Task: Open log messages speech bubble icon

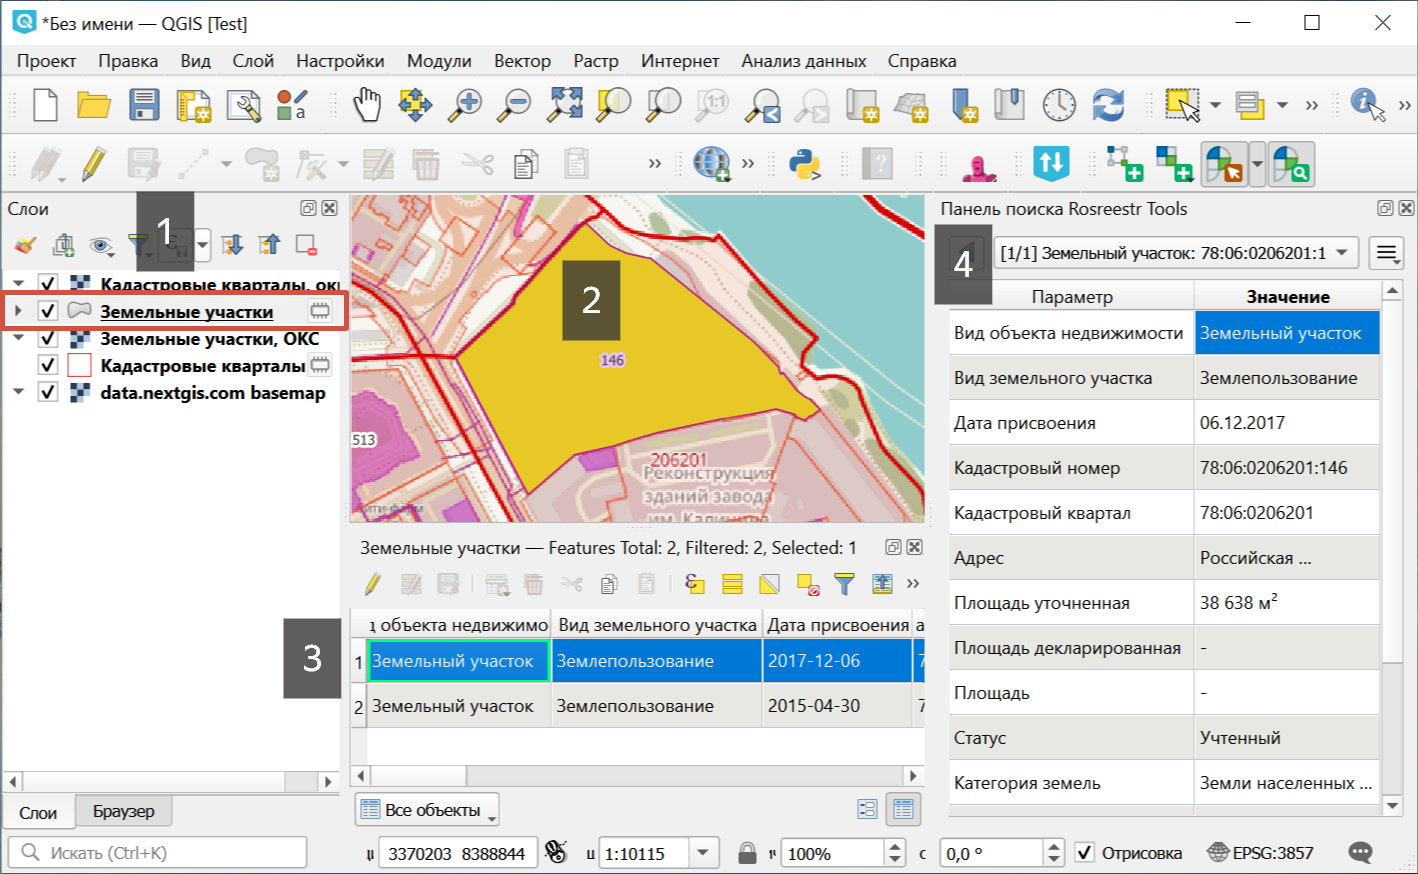Action: click(x=1360, y=853)
